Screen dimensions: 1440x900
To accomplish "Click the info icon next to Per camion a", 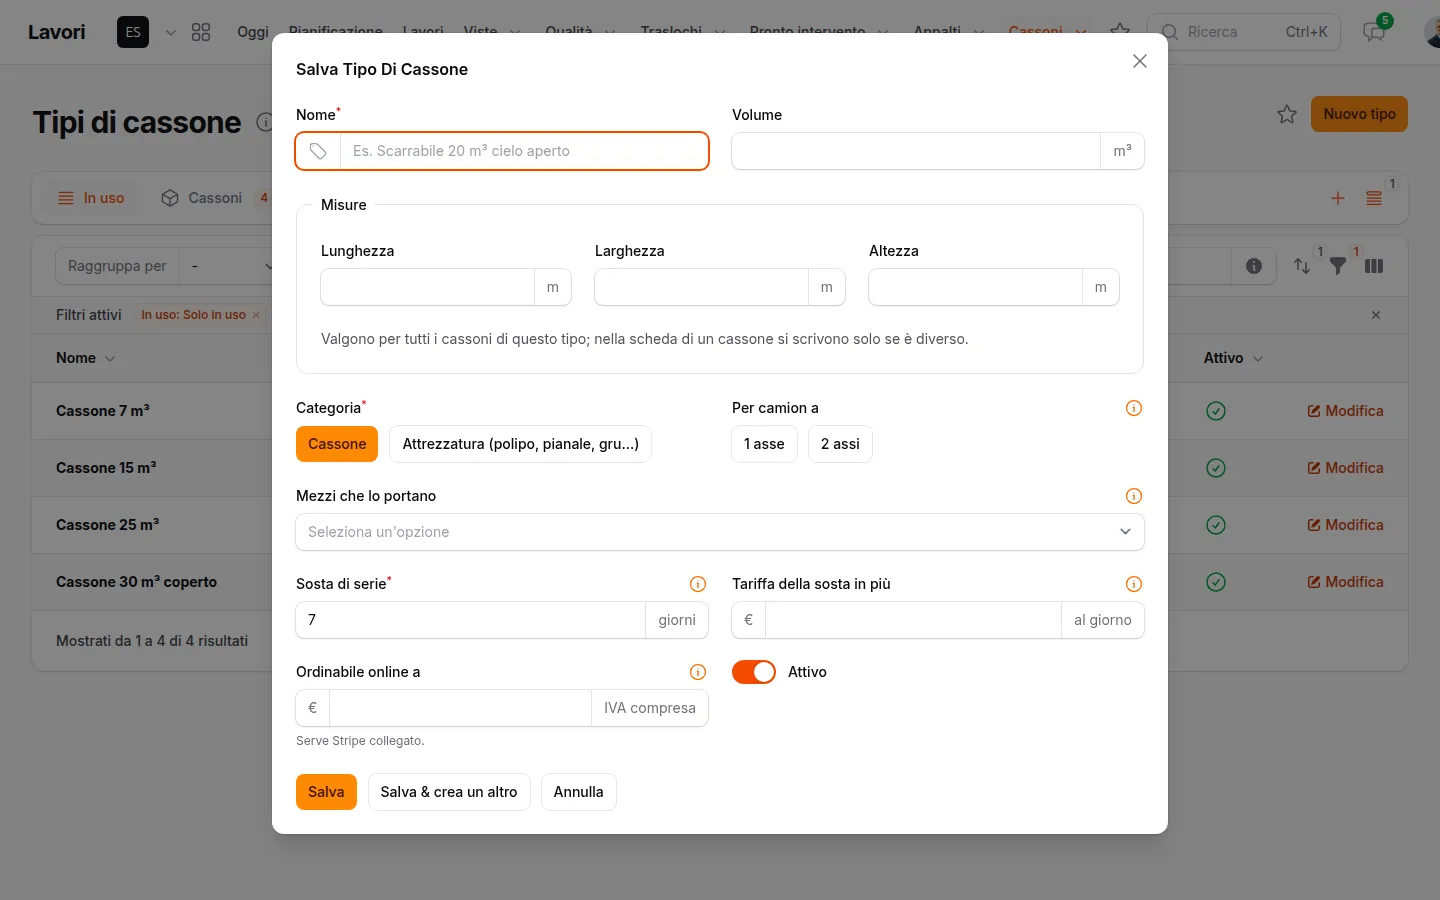I will point(1134,408).
